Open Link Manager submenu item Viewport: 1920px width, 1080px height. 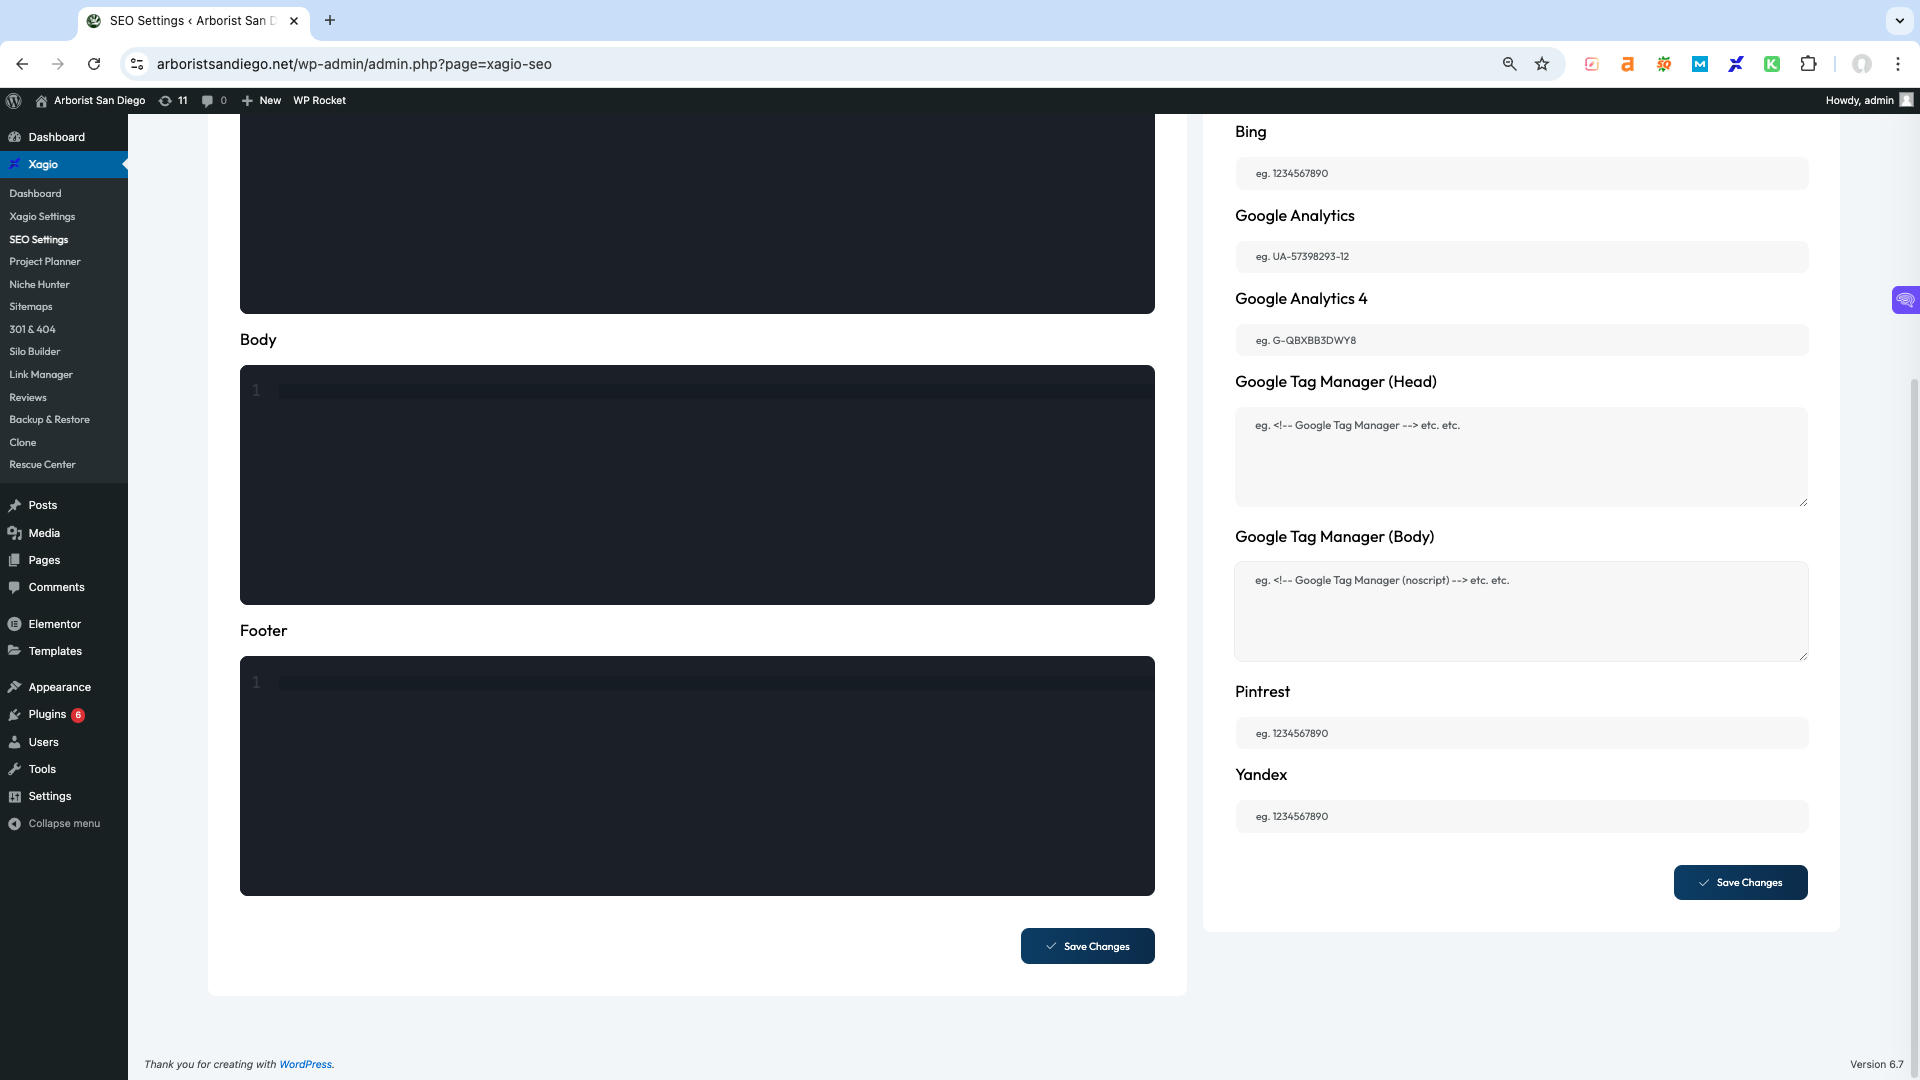coord(41,374)
